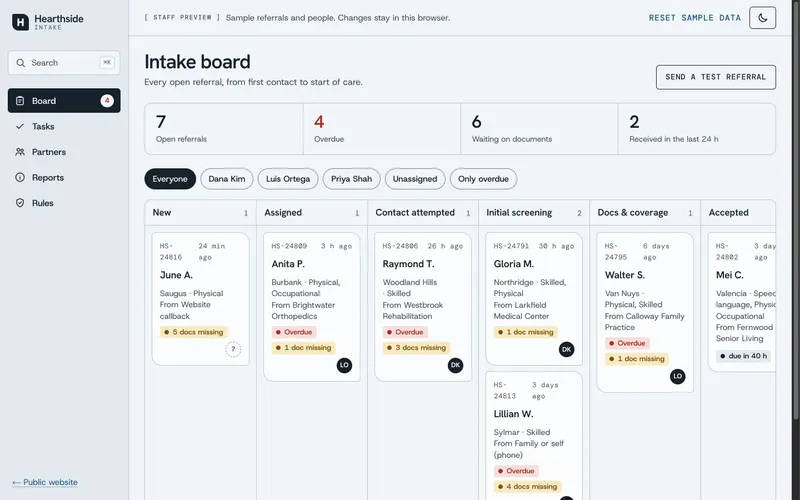
Task: Enable the Only overdue filter
Action: point(483,179)
